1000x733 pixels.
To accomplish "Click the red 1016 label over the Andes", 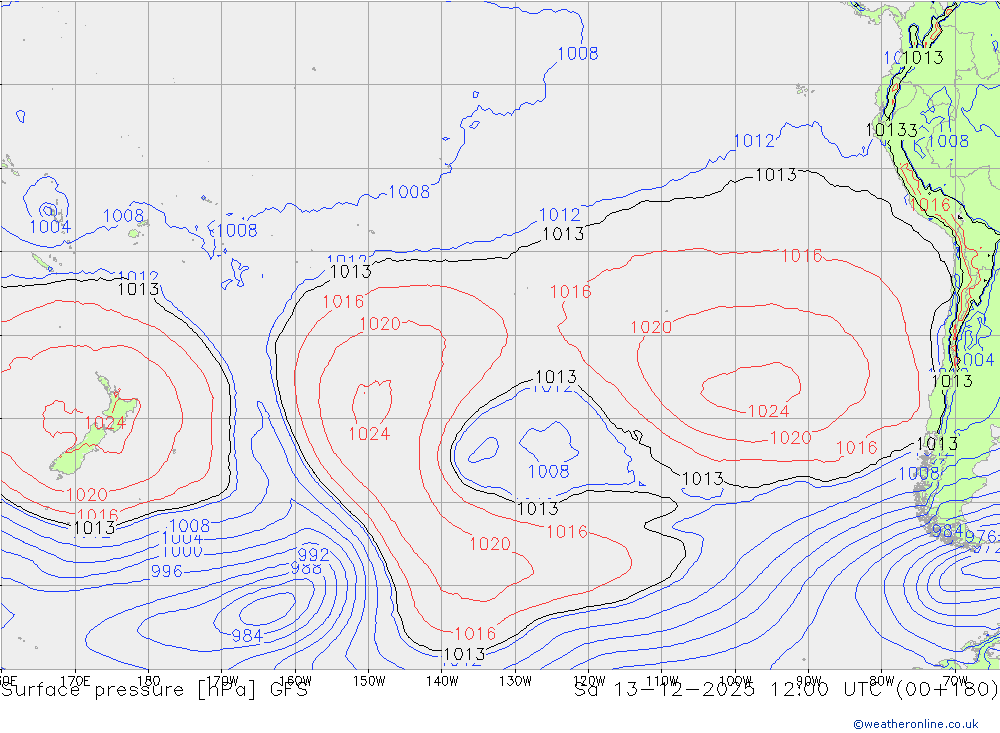I will (x=929, y=205).
